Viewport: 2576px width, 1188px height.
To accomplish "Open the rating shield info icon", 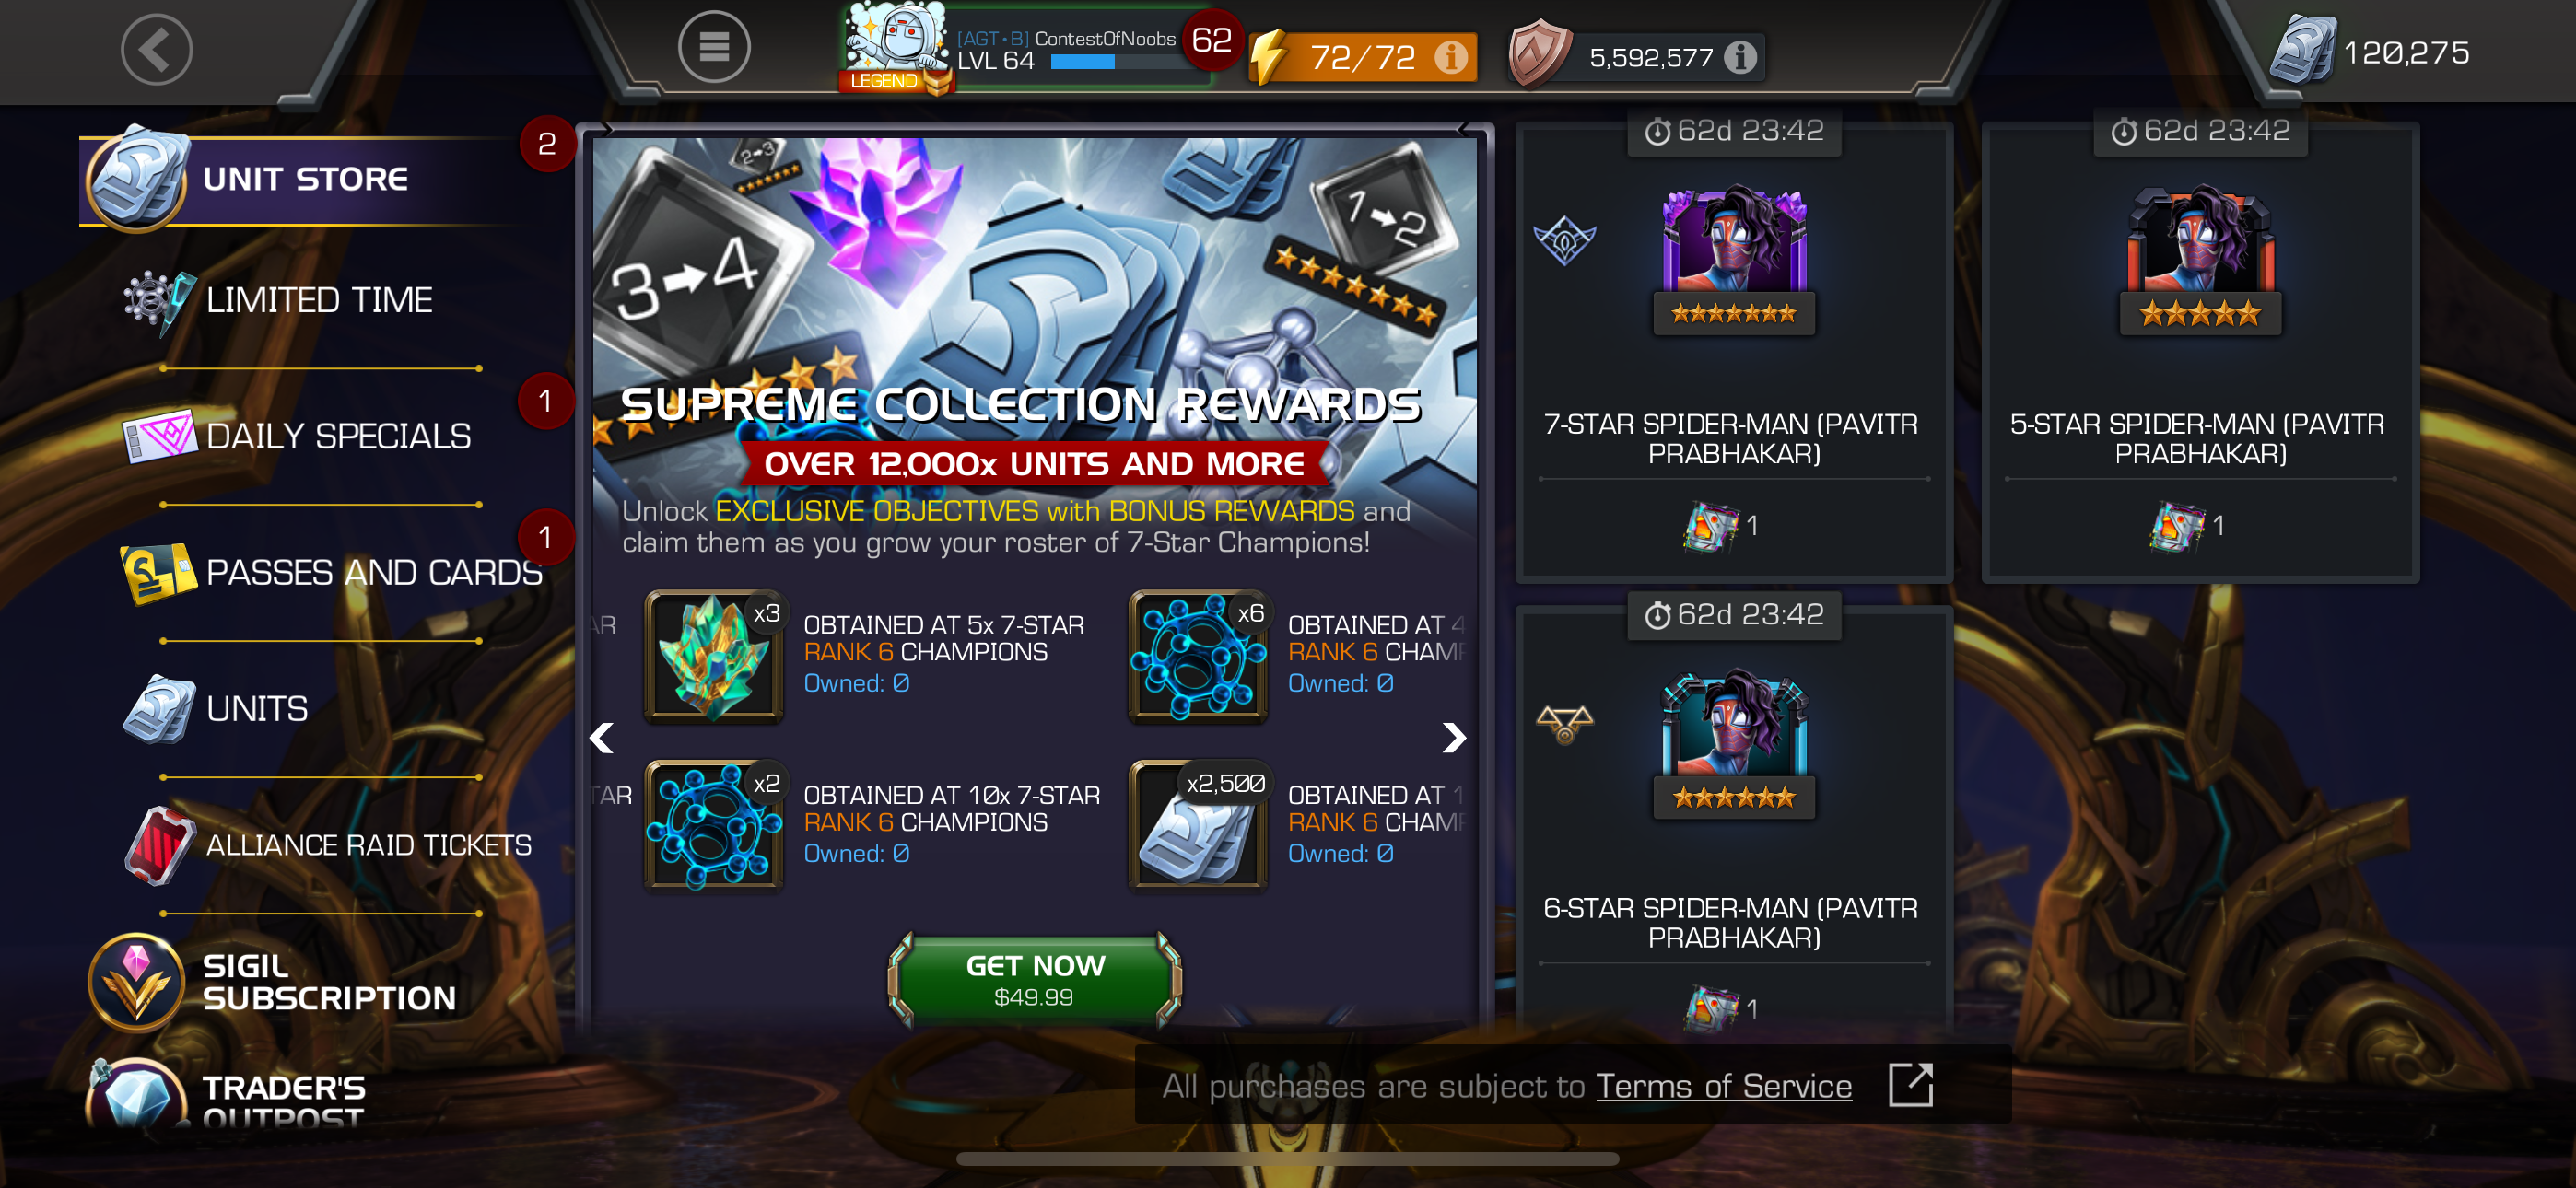I will 1740,58.
